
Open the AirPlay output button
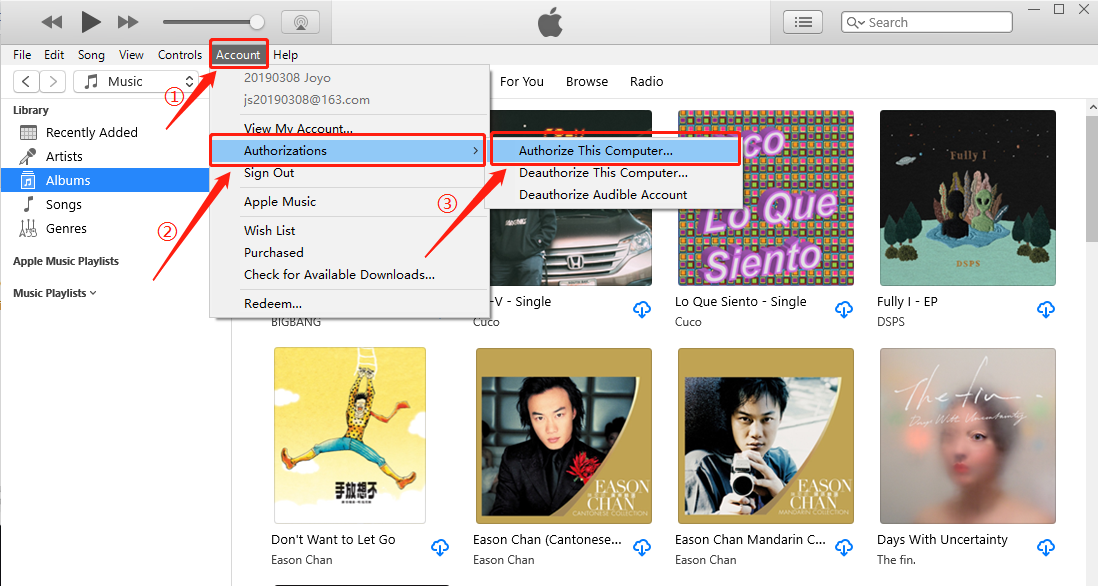click(x=300, y=22)
